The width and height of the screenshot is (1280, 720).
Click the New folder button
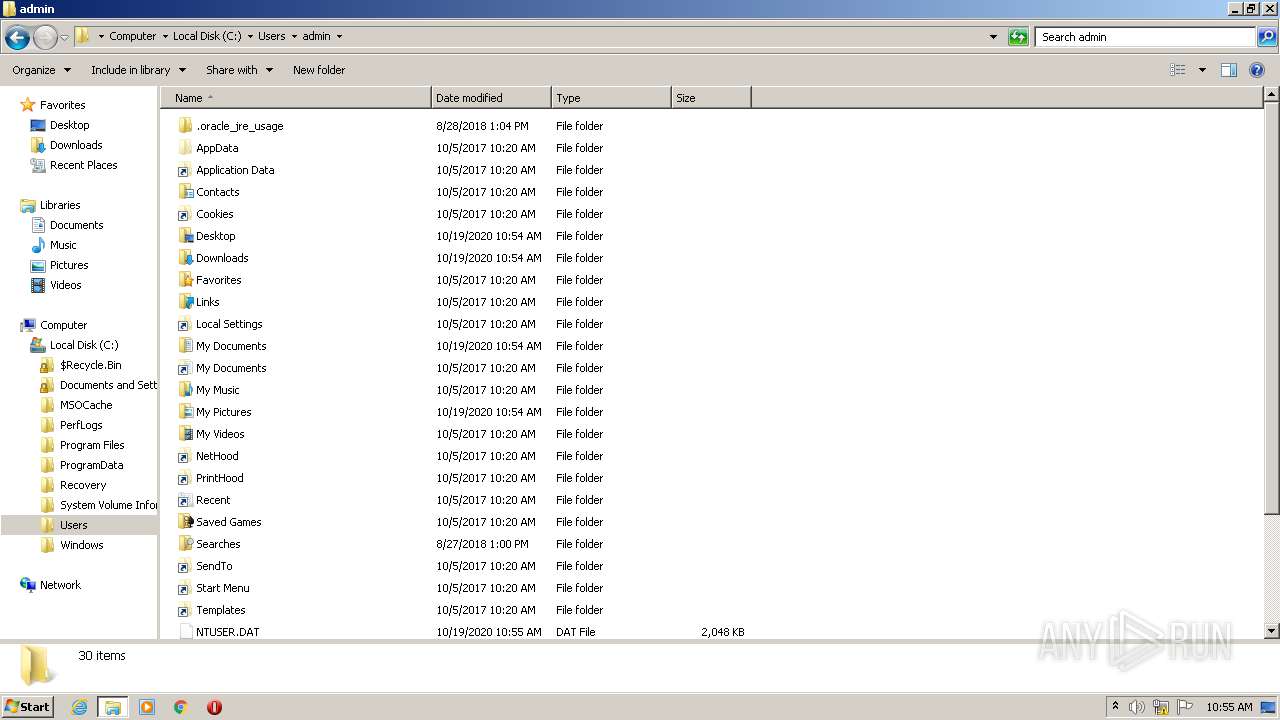coord(319,70)
